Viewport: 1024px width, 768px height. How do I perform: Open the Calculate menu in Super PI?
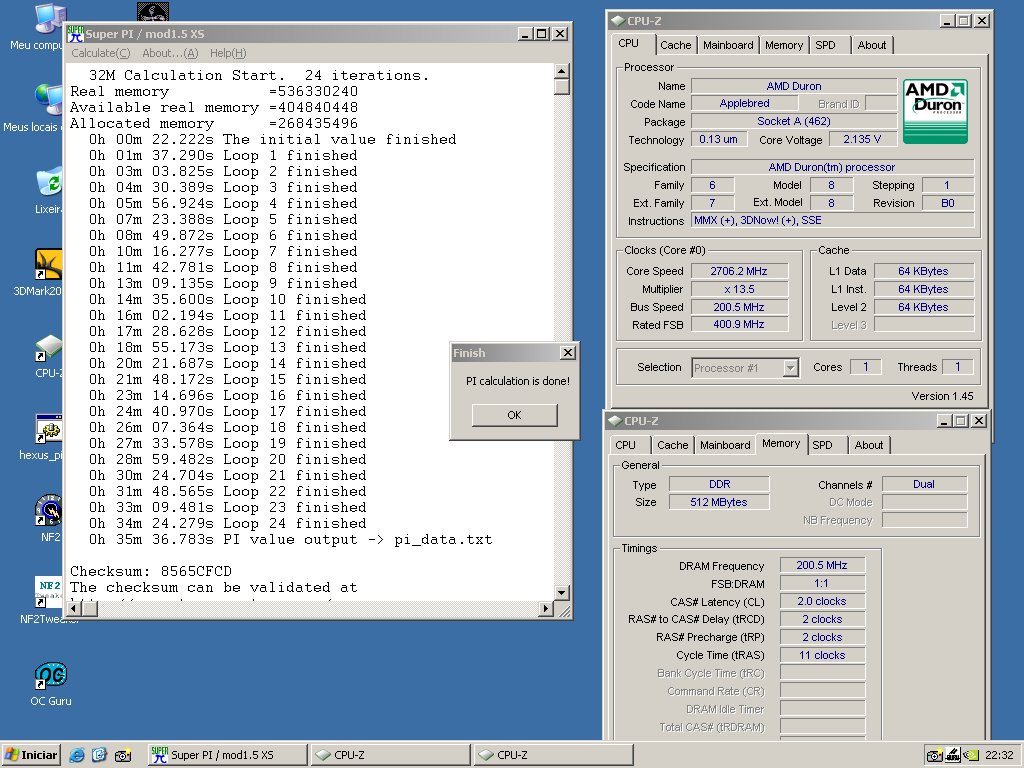[101, 54]
